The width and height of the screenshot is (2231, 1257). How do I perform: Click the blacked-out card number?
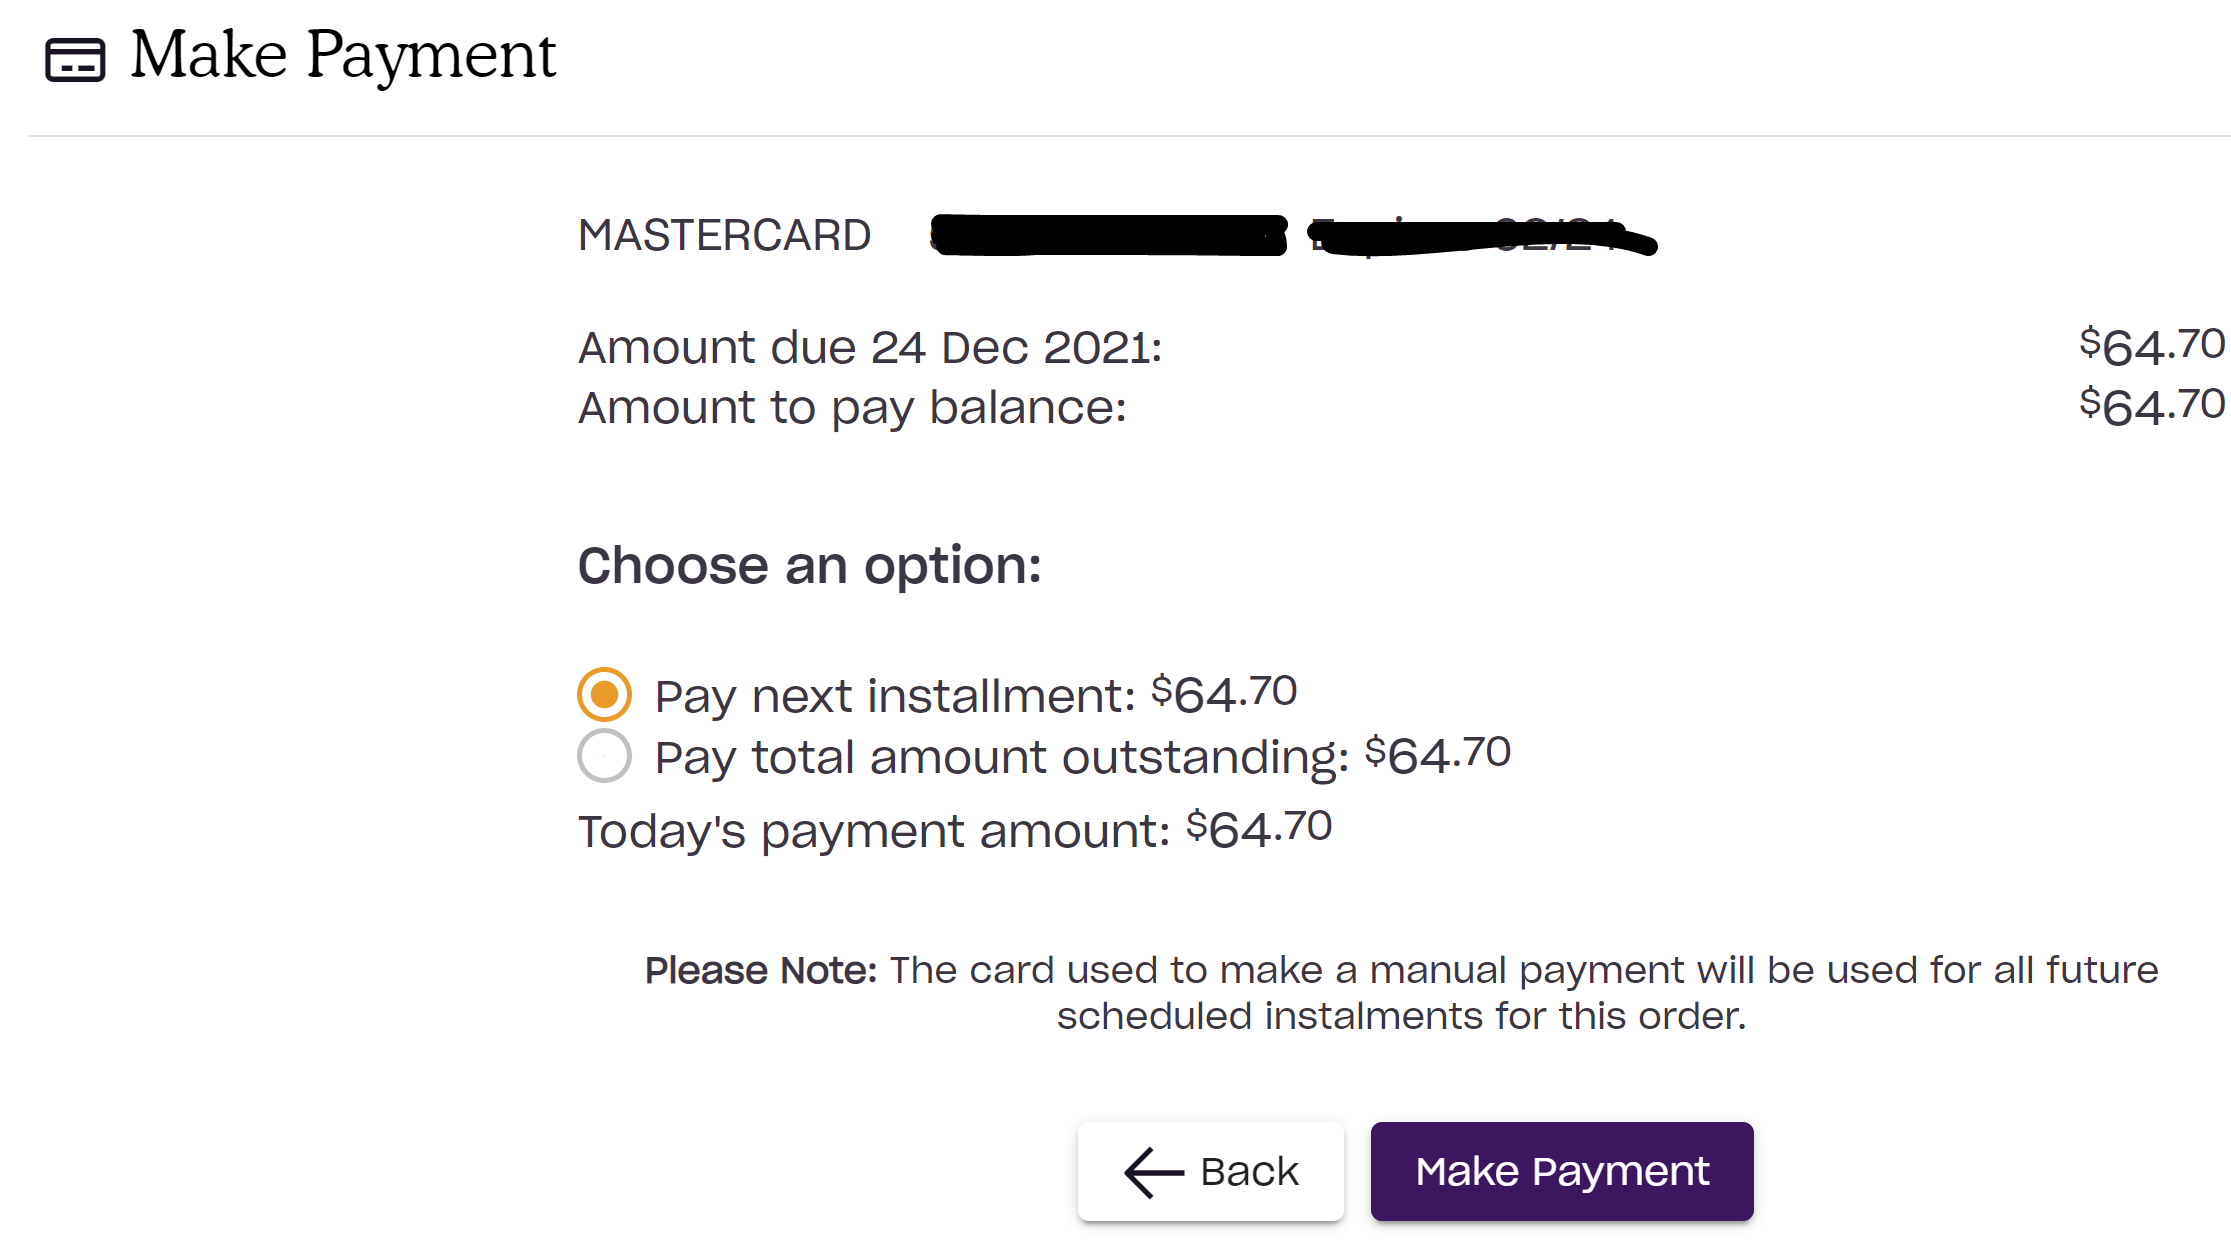pyautogui.click(x=1108, y=235)
